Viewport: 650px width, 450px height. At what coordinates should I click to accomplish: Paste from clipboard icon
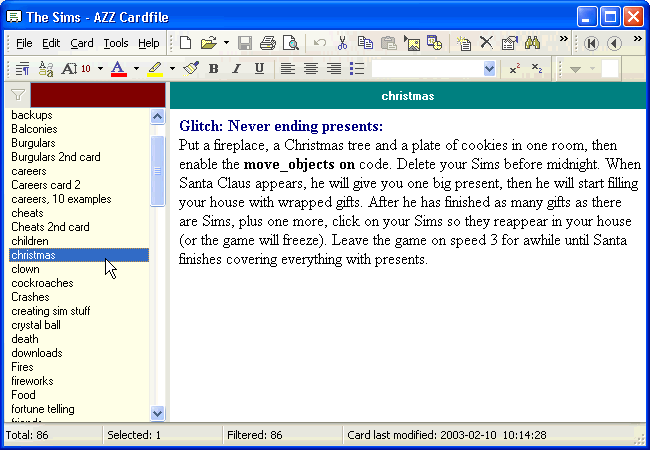pos(388,43)
